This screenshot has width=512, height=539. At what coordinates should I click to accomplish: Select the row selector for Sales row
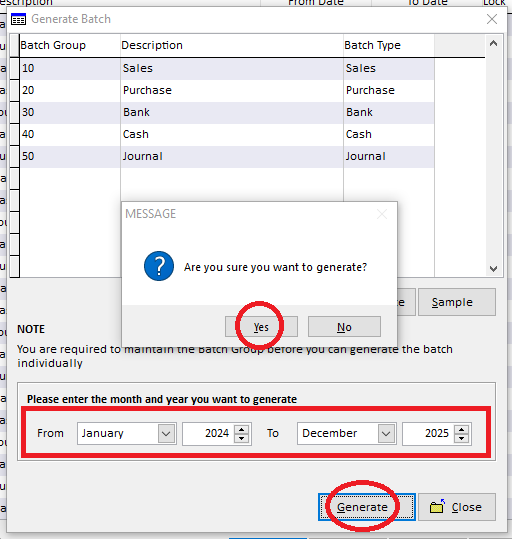point(14,68)
